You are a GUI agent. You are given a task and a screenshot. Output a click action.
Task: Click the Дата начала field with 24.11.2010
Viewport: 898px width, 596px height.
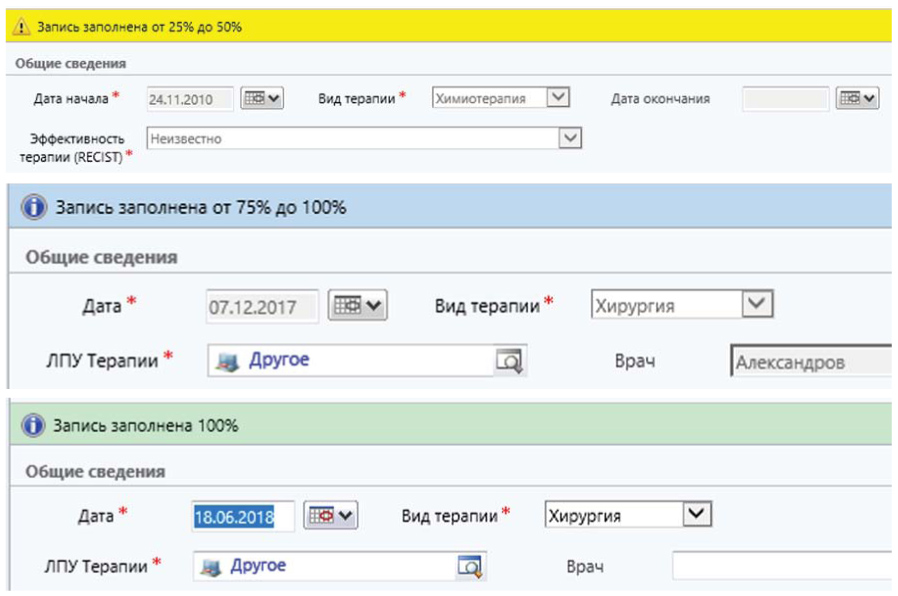click(190, 99)
